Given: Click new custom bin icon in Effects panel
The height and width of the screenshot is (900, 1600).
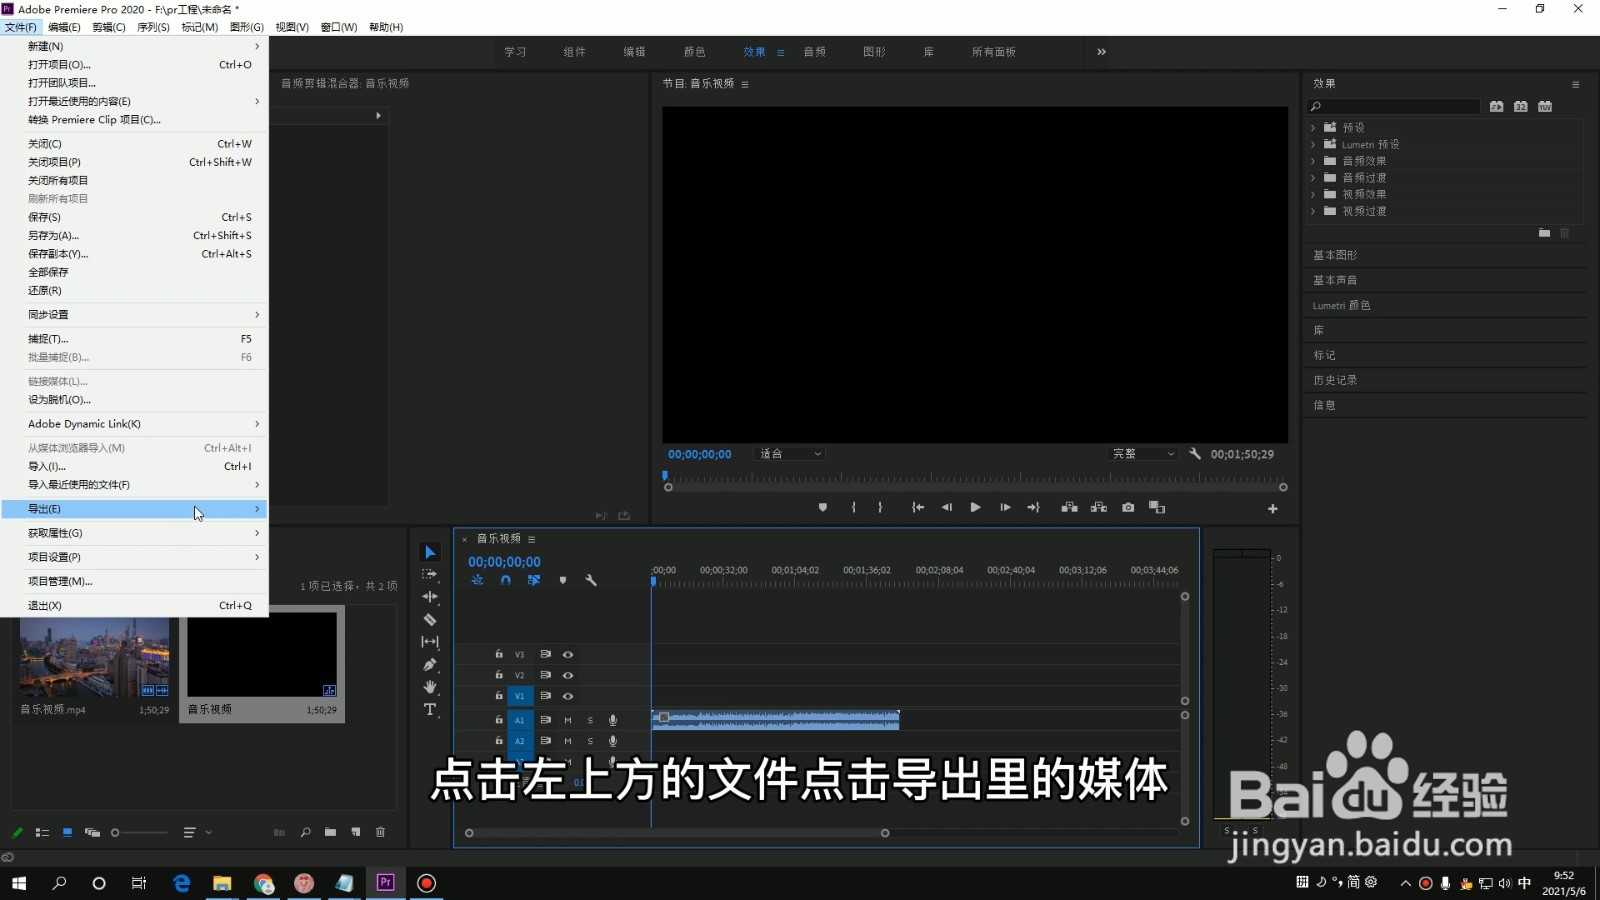Looking at the screenshot, I should [1544, 233].
